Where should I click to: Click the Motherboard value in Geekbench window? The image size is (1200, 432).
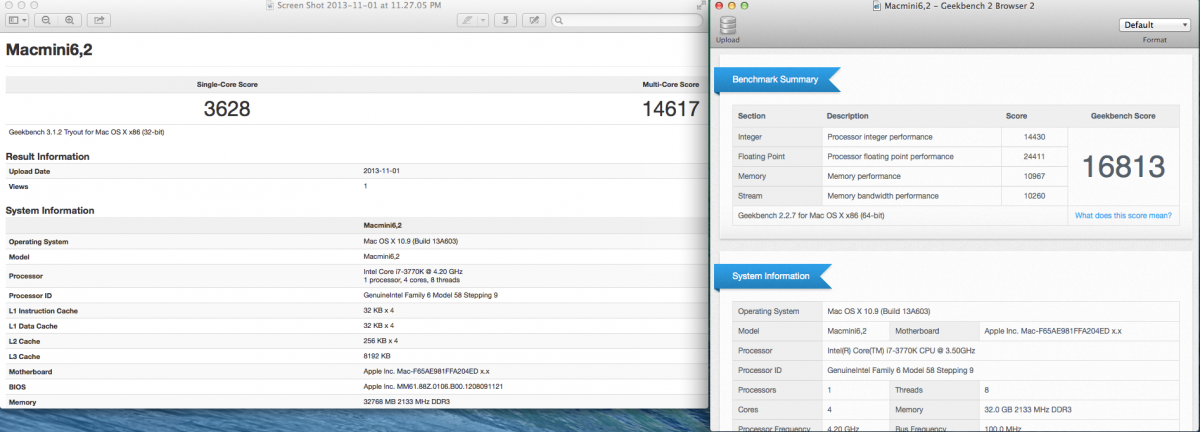1053,330
